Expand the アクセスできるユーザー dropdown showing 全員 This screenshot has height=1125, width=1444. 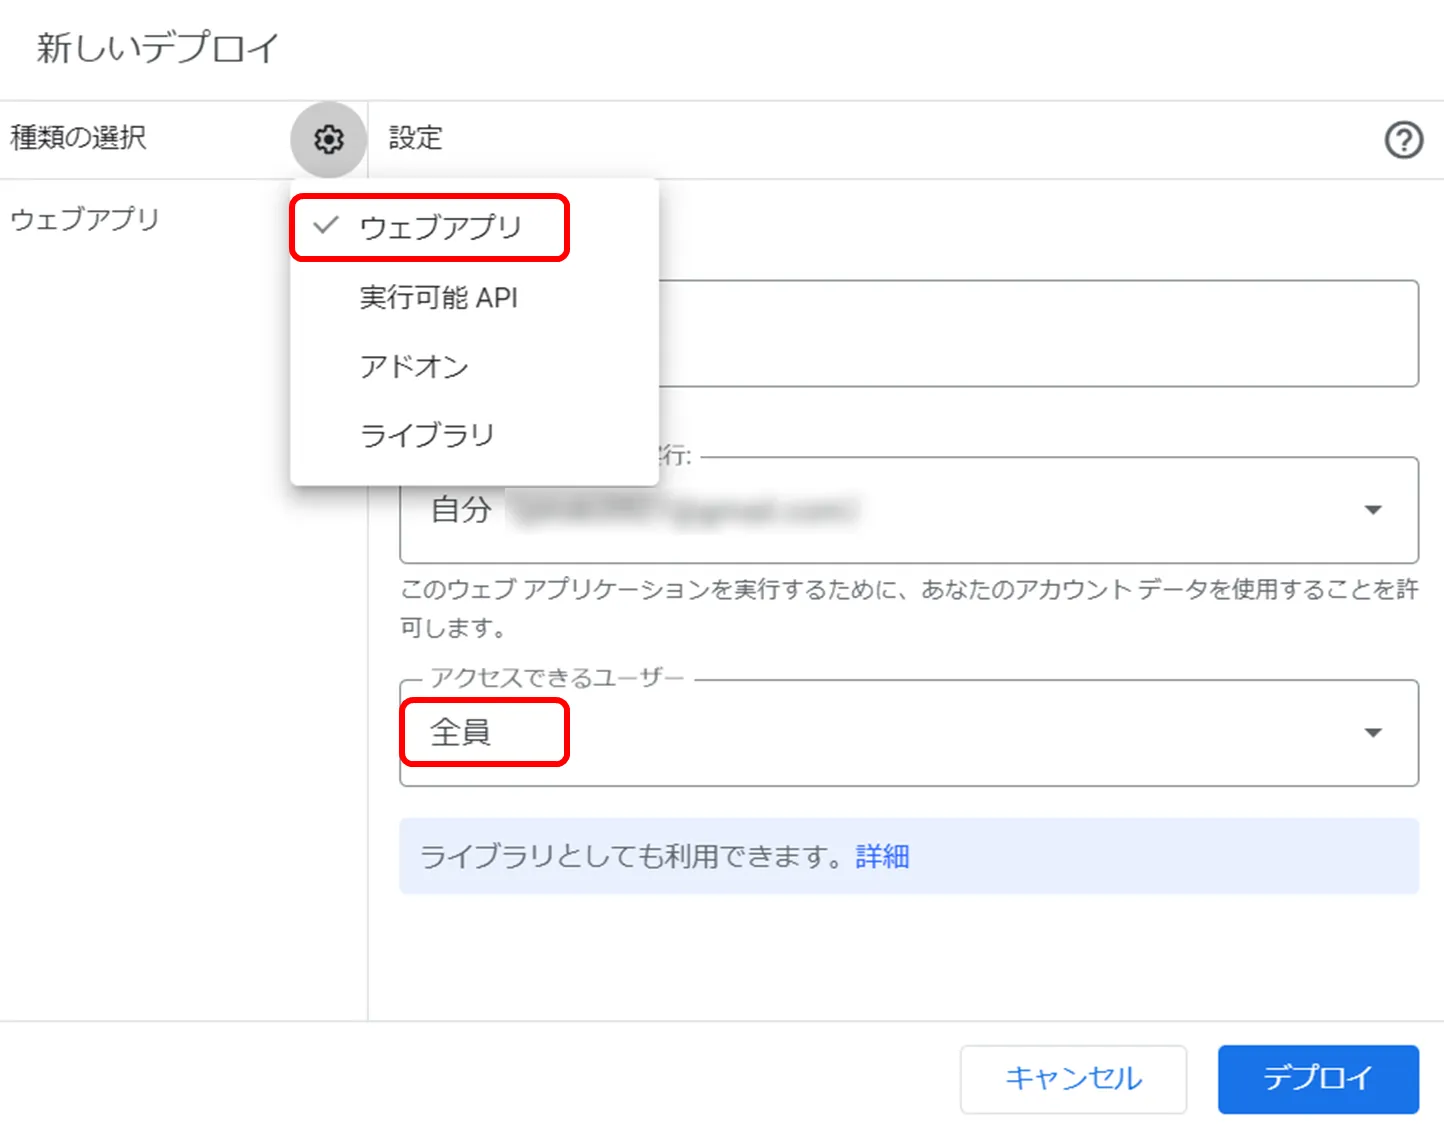pos(908,733)
